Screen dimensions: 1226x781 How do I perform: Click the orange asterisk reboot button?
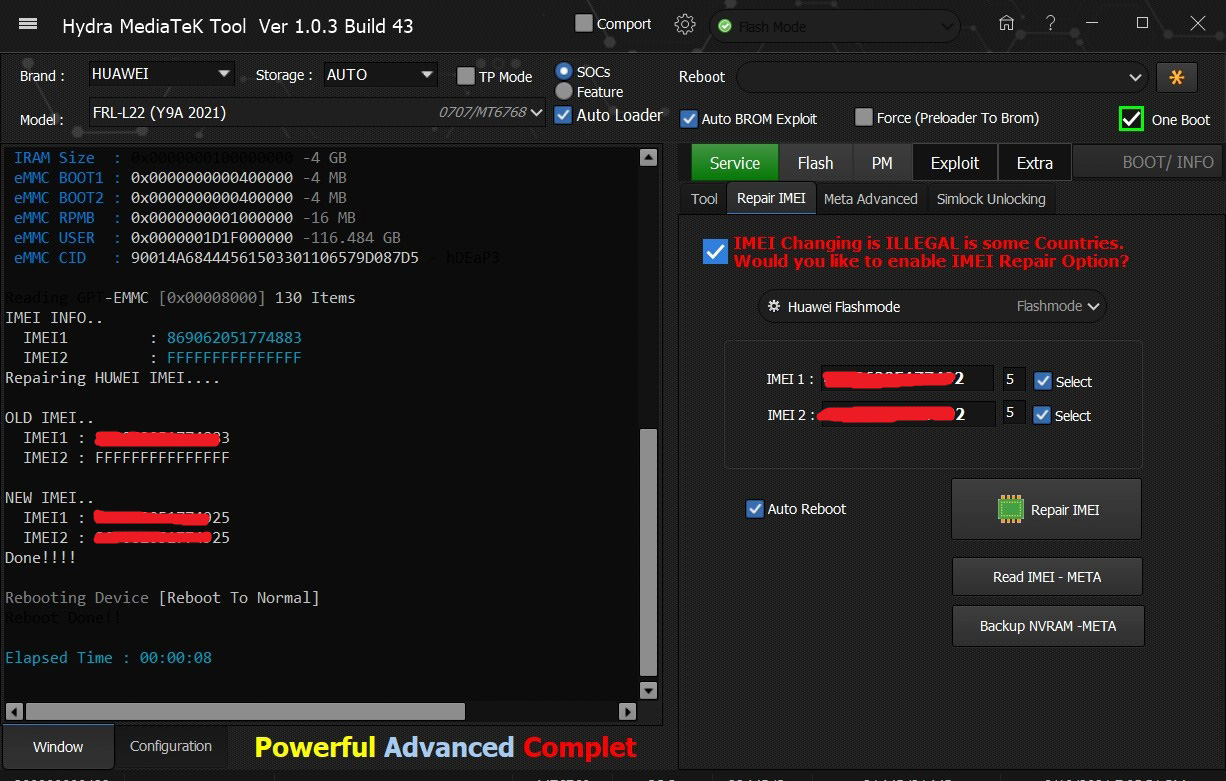1176,77
